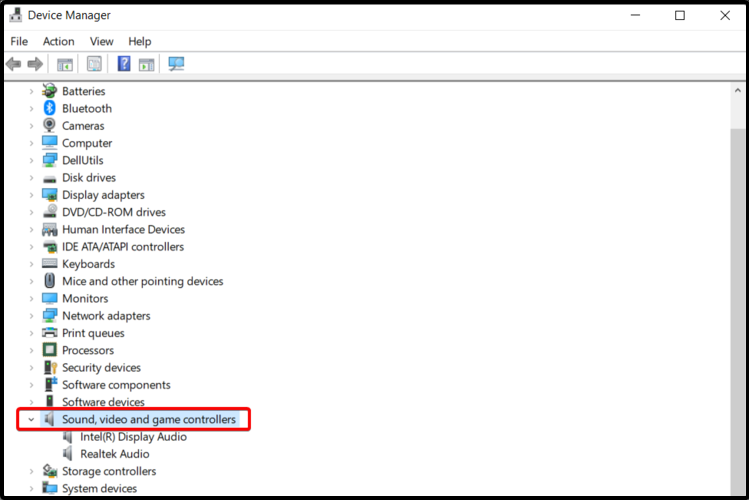Image resolution: width=749 pixels, height=500 pixels.
Task: Click the Back arrow toolbar icon
Action: 13,64
